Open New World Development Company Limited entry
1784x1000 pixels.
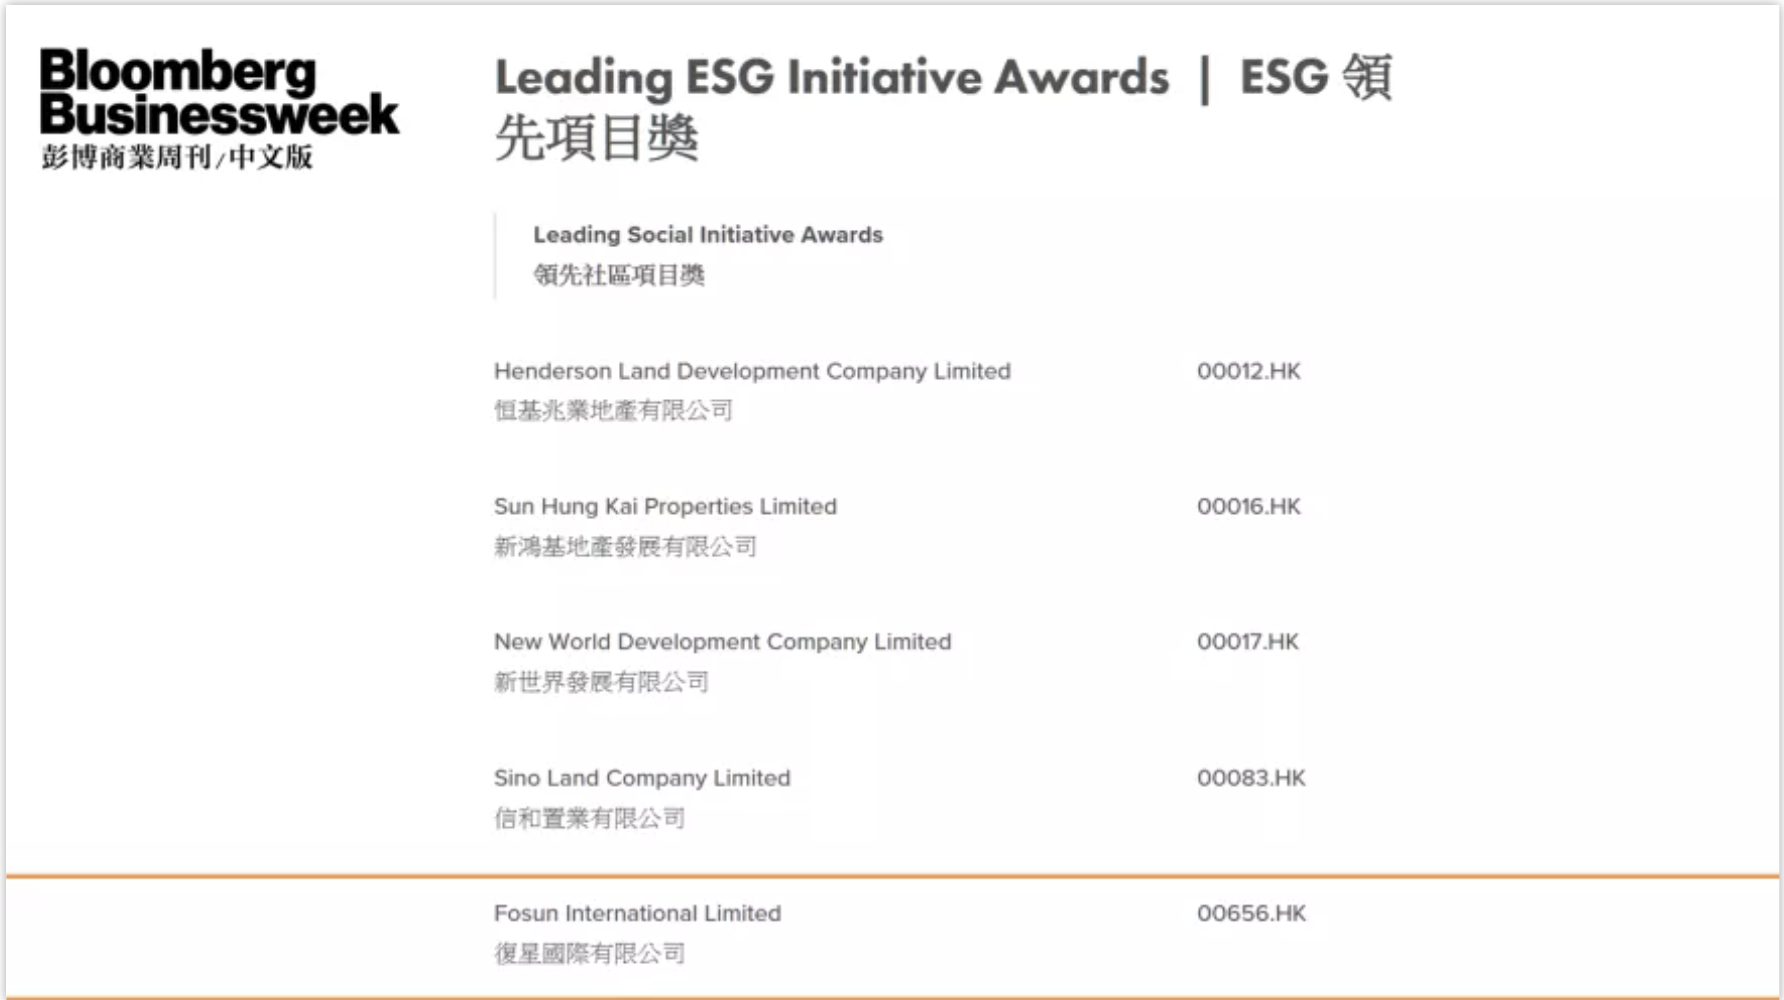point(722,642)
